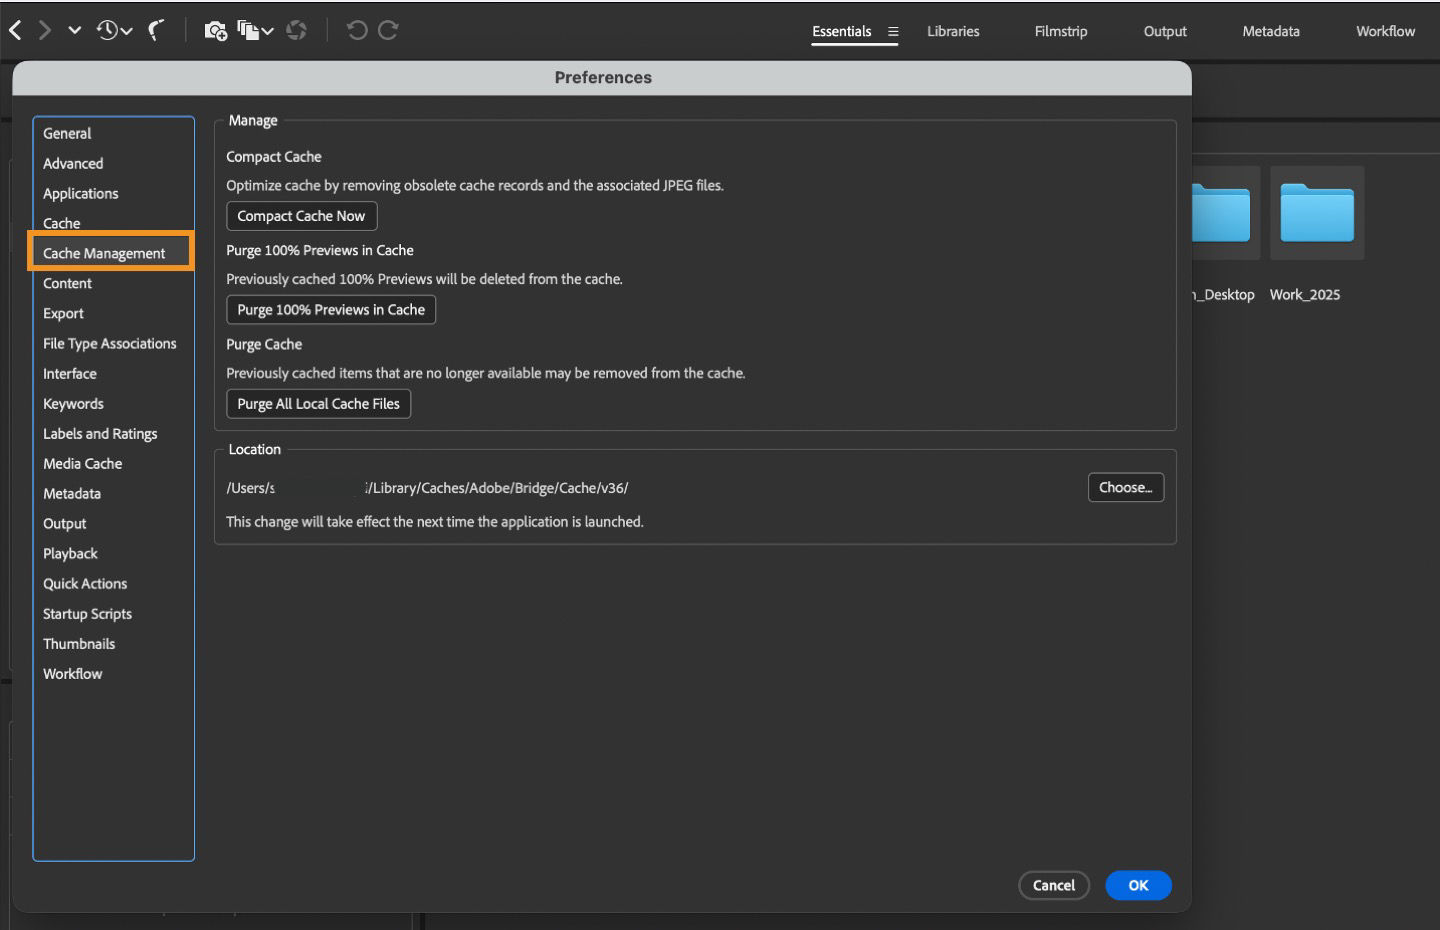Click the boomerang Return to Photoshop icon
This screenshot has height=930, width=1440.
pyautogui.click(x=155, y=30)
